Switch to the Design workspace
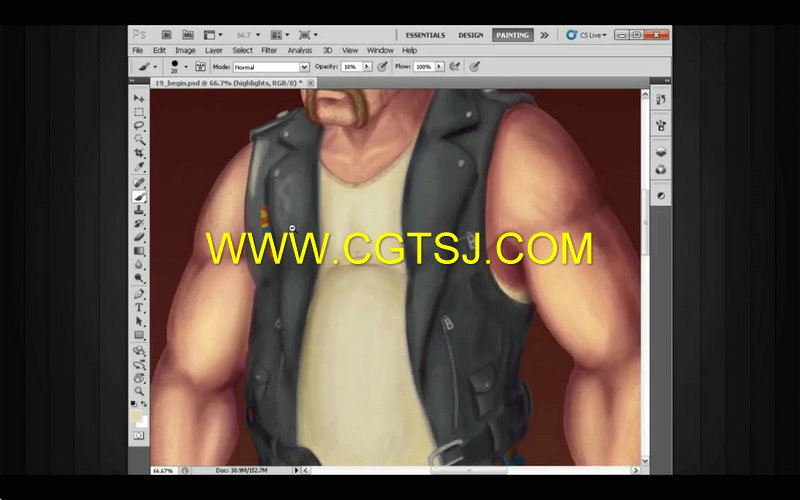Image resolution: width=800 pixels, height=500 pixels. [x=471, y=35]
